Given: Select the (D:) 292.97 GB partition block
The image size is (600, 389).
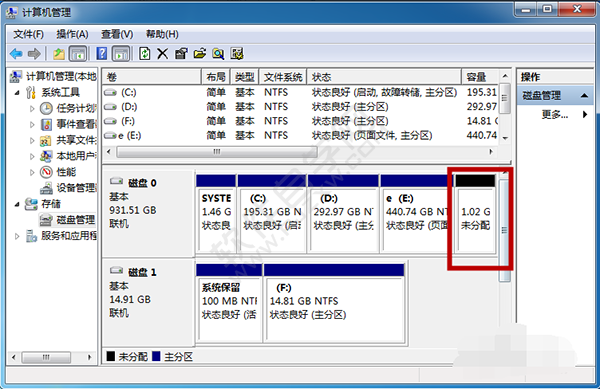Looking at the screenshot, I should click(x=343, y=213).
